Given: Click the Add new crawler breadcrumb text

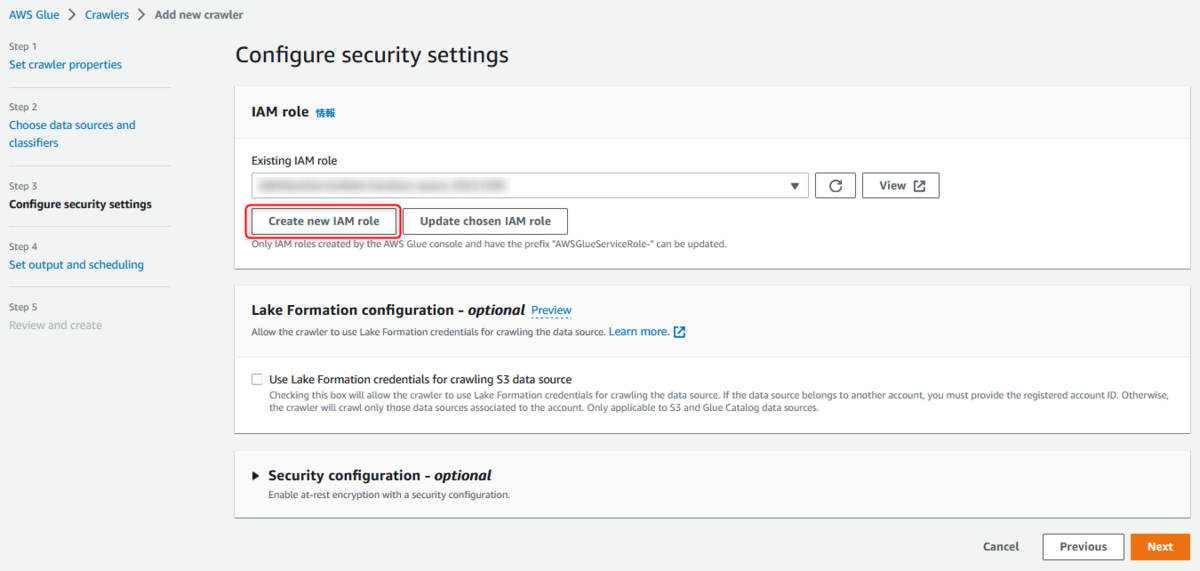Looking at the screenshot, I should pyautogui.click(x=199, y=15).
